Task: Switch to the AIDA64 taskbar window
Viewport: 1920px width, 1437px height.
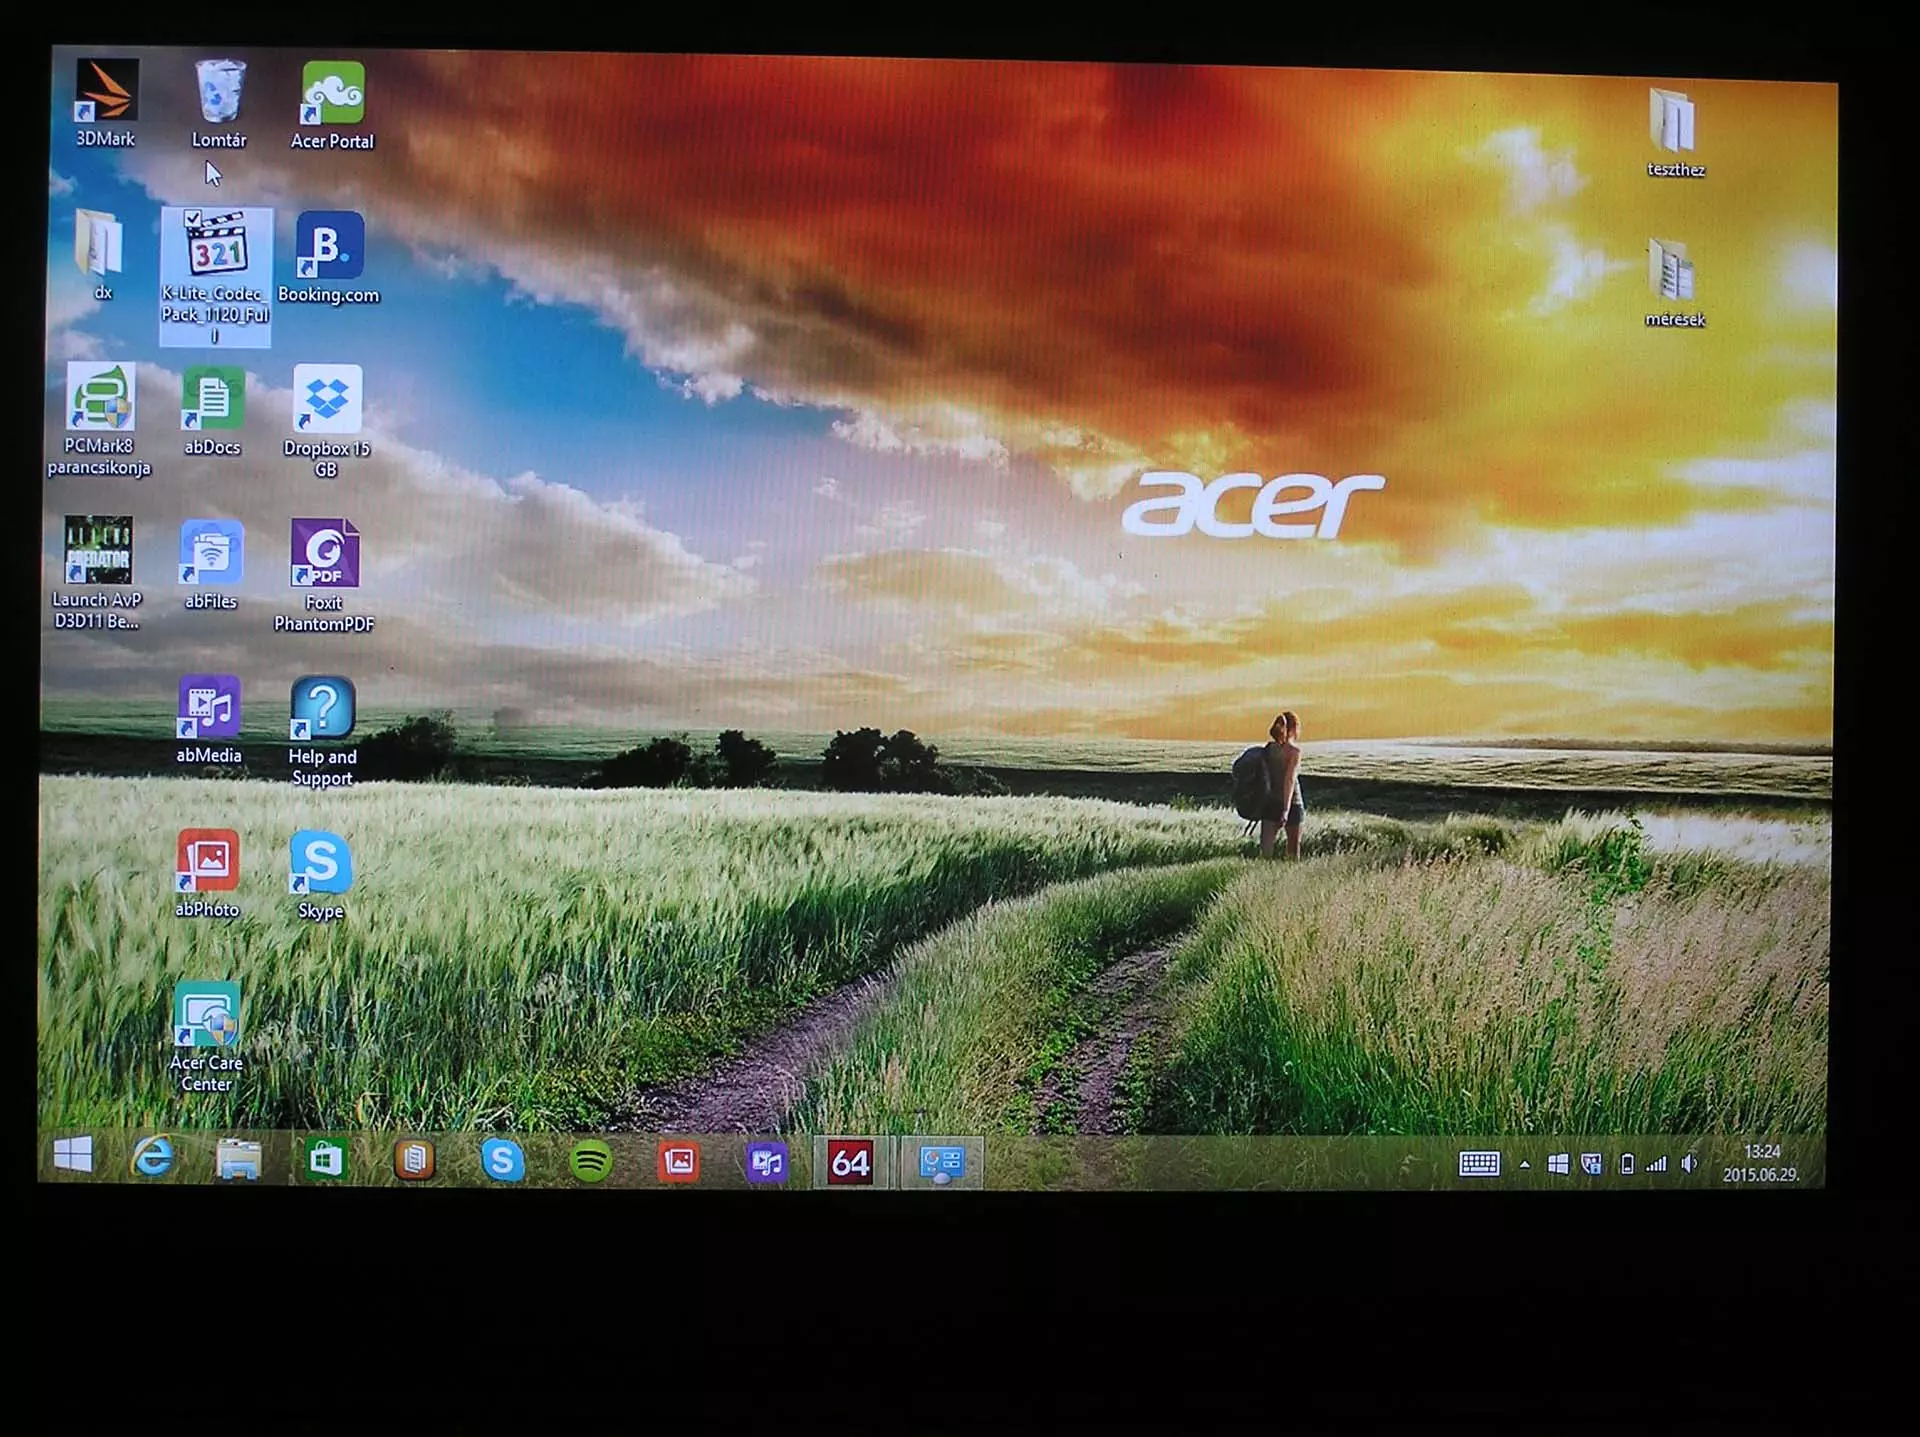Action: point(850,1163)
